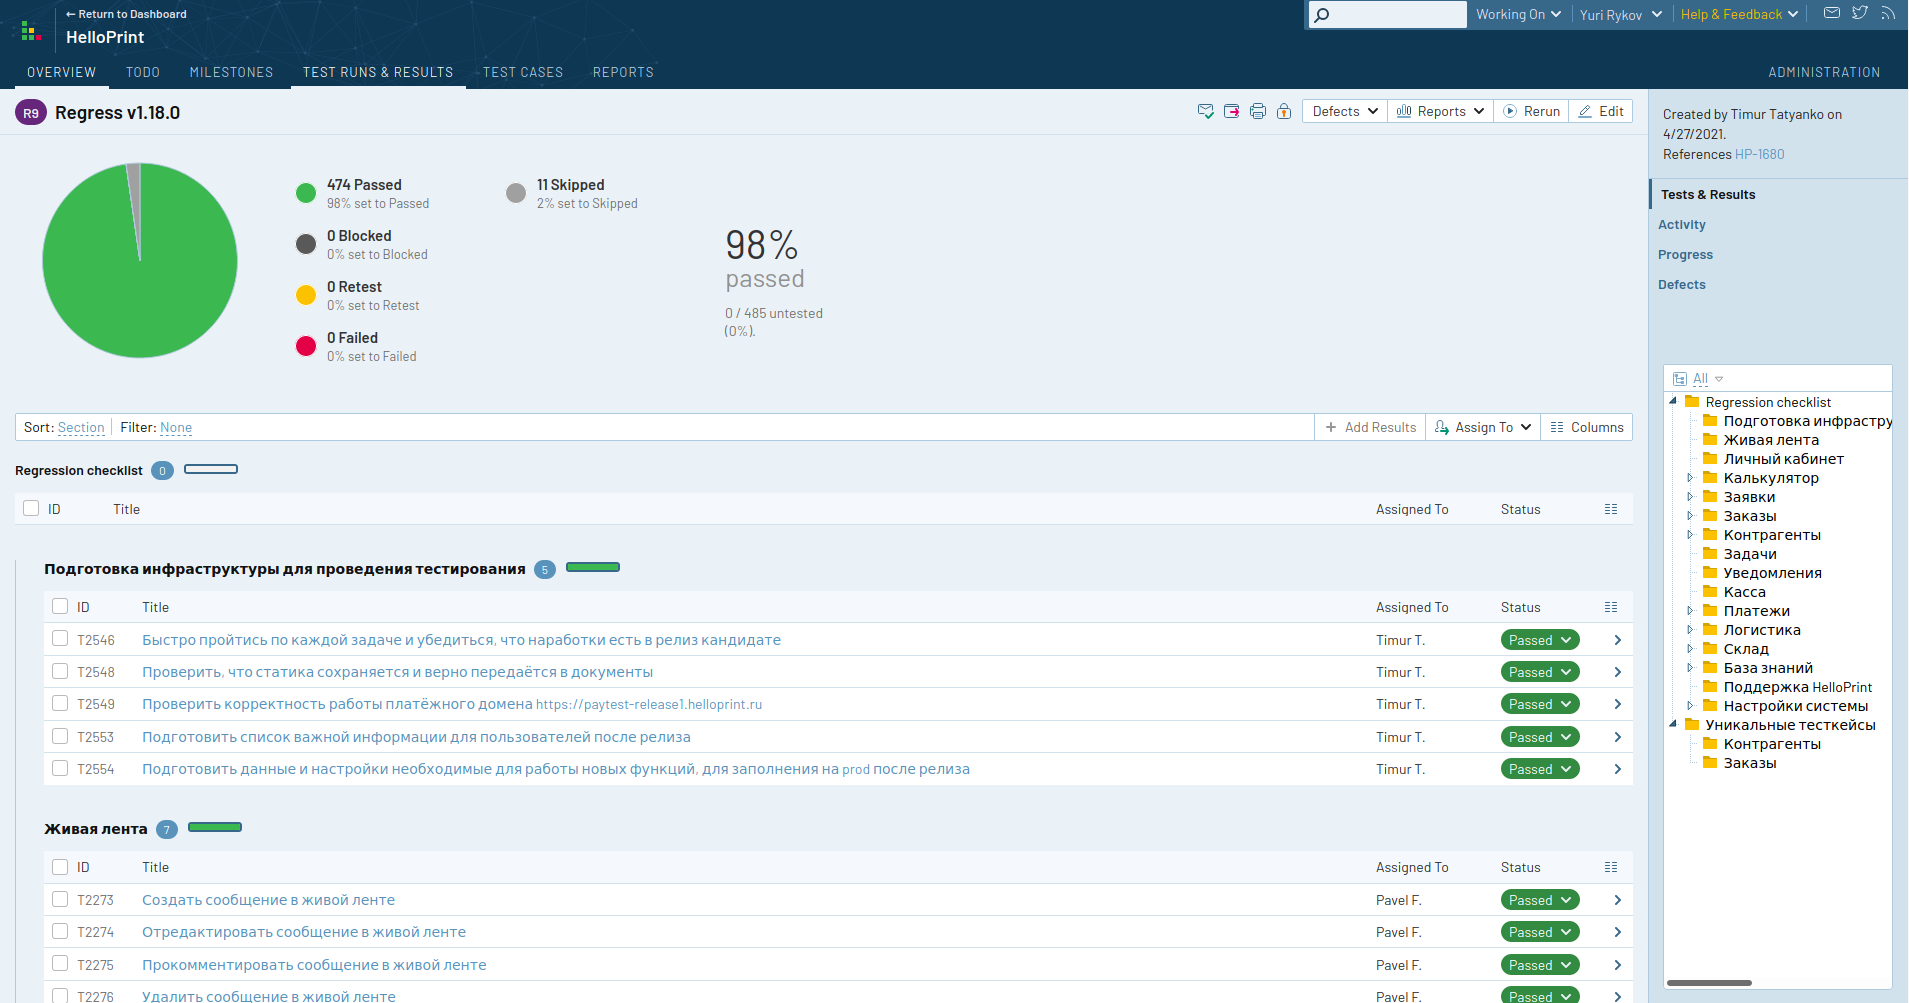Switch to the OVERVIEW tab
The height and width of the screenshot is (1003, 1909).
[61, 72]
